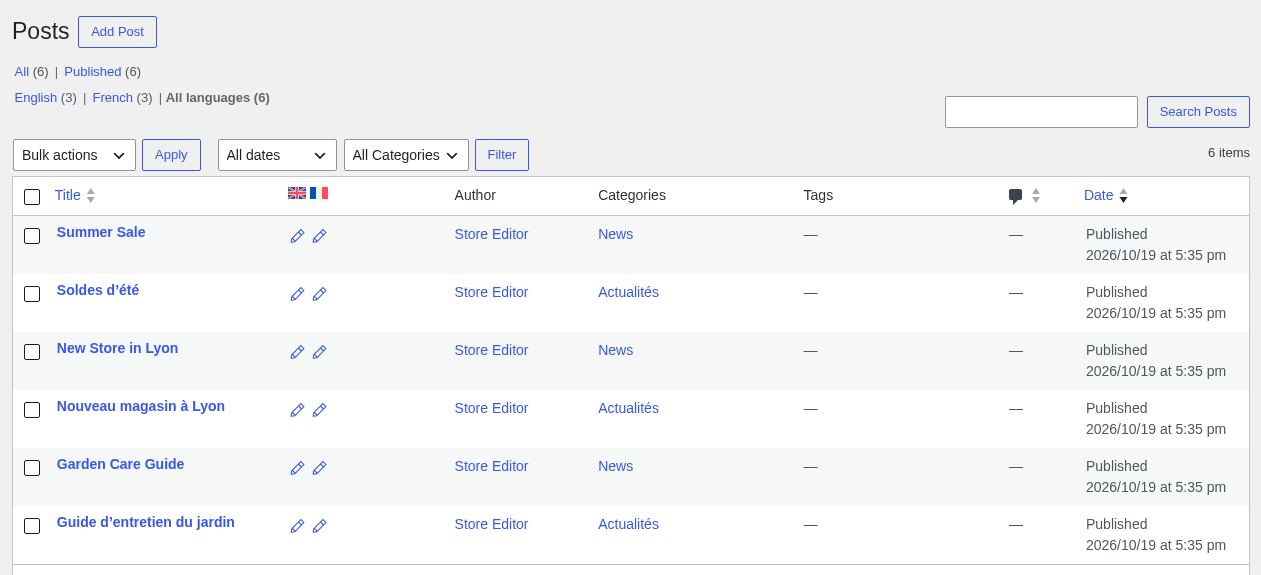The height and width of the screenshot is (575, 1261).
Task: Toggle select-all posts checkbox in header
Action: (32, 197)
